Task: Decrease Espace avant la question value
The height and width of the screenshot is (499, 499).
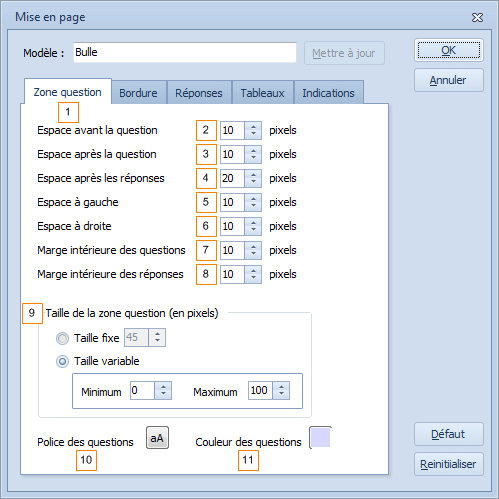Action: tap(253, 134)
